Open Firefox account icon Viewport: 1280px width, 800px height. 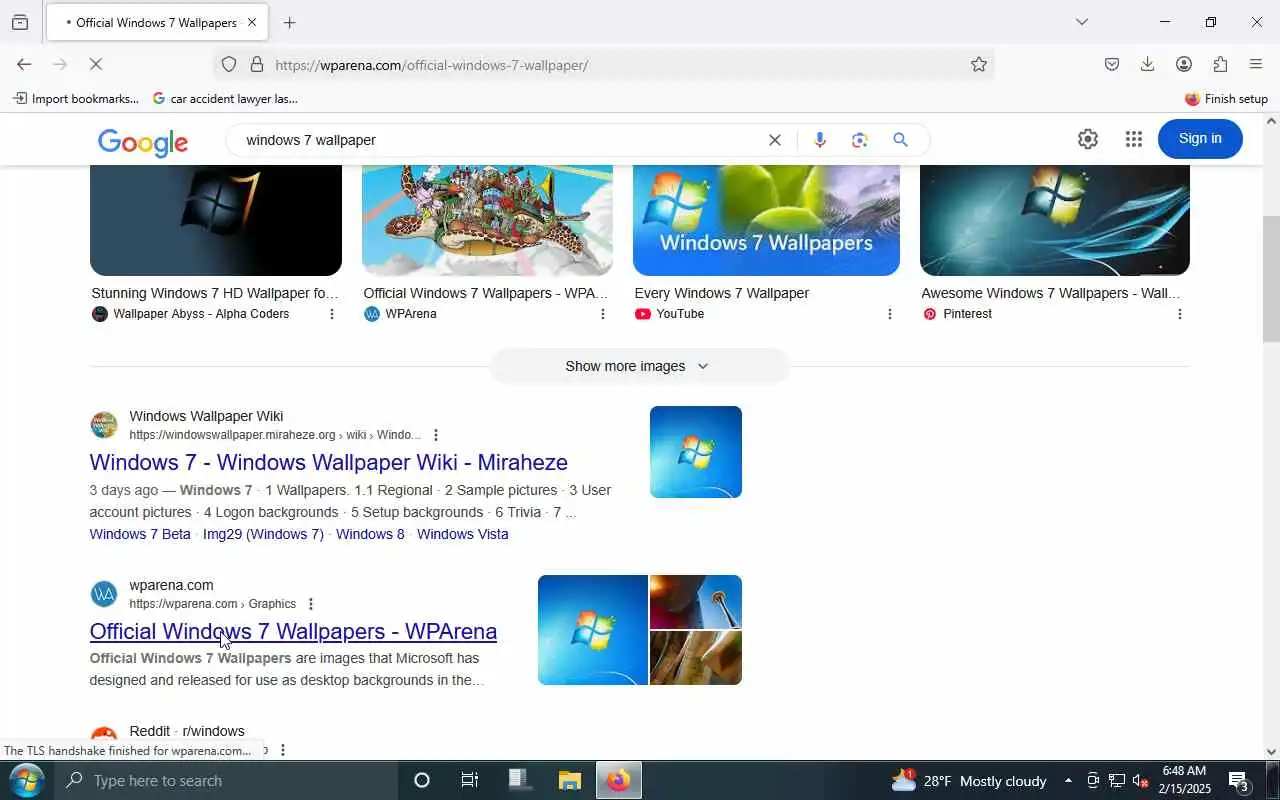(1184, 65)
